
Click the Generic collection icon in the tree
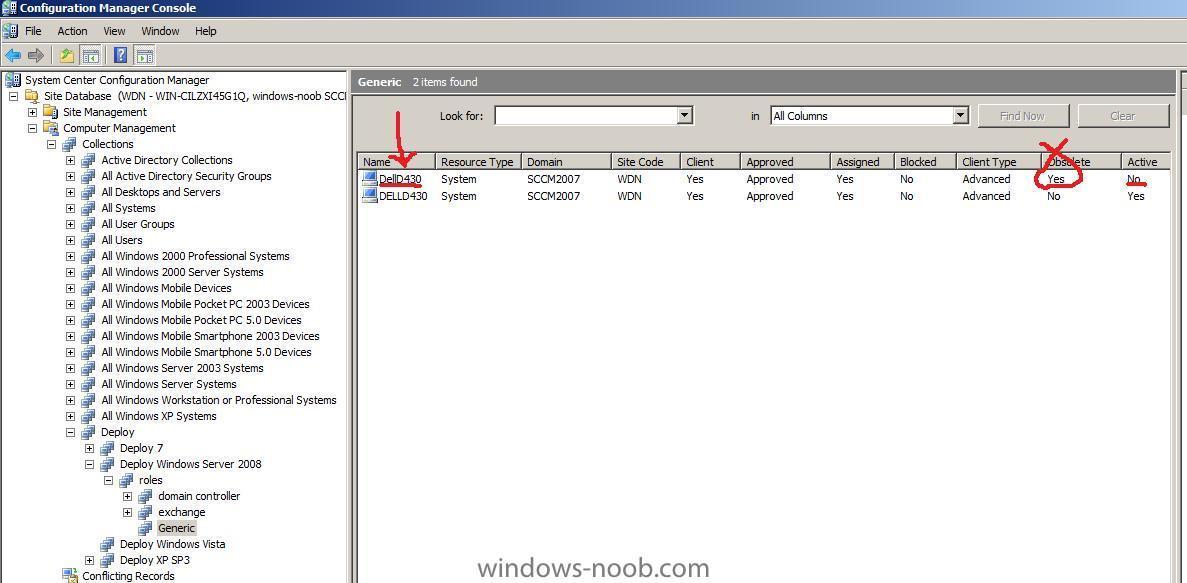click(146, 528)
